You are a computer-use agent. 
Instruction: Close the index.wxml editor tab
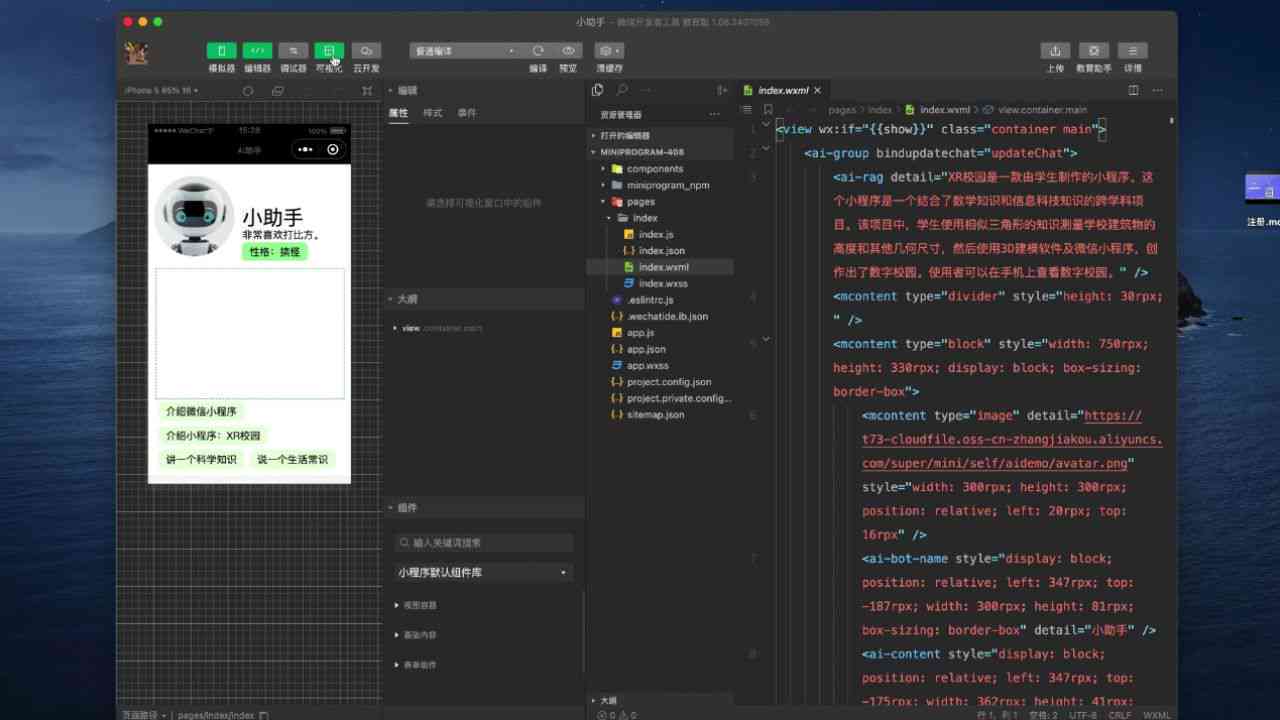(x=817, y=90)
